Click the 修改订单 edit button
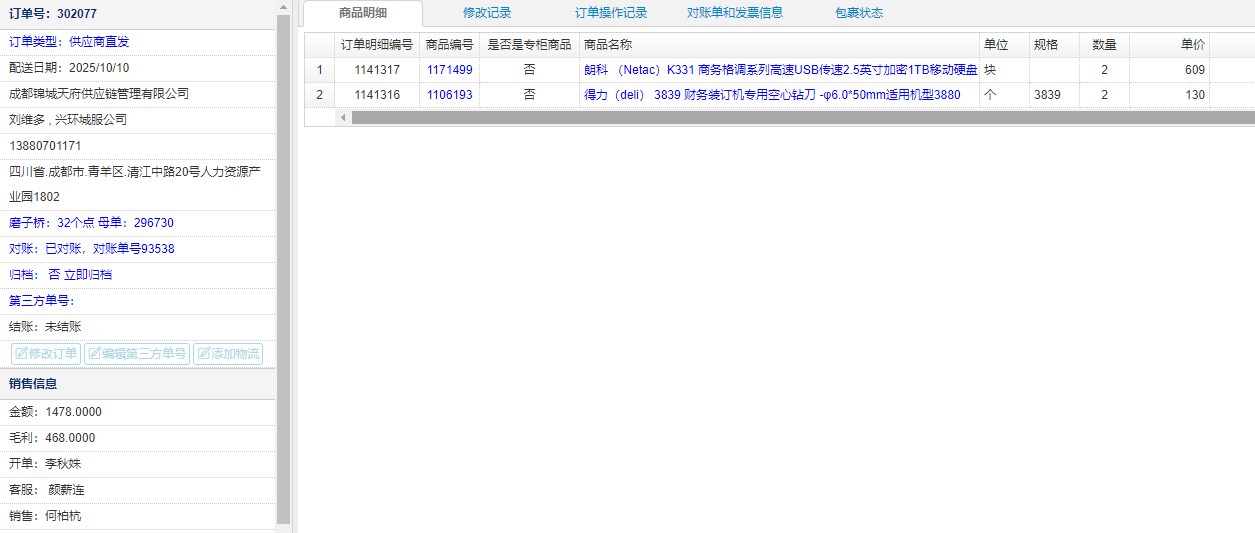 pyautogui.click(x=45, y=353)
